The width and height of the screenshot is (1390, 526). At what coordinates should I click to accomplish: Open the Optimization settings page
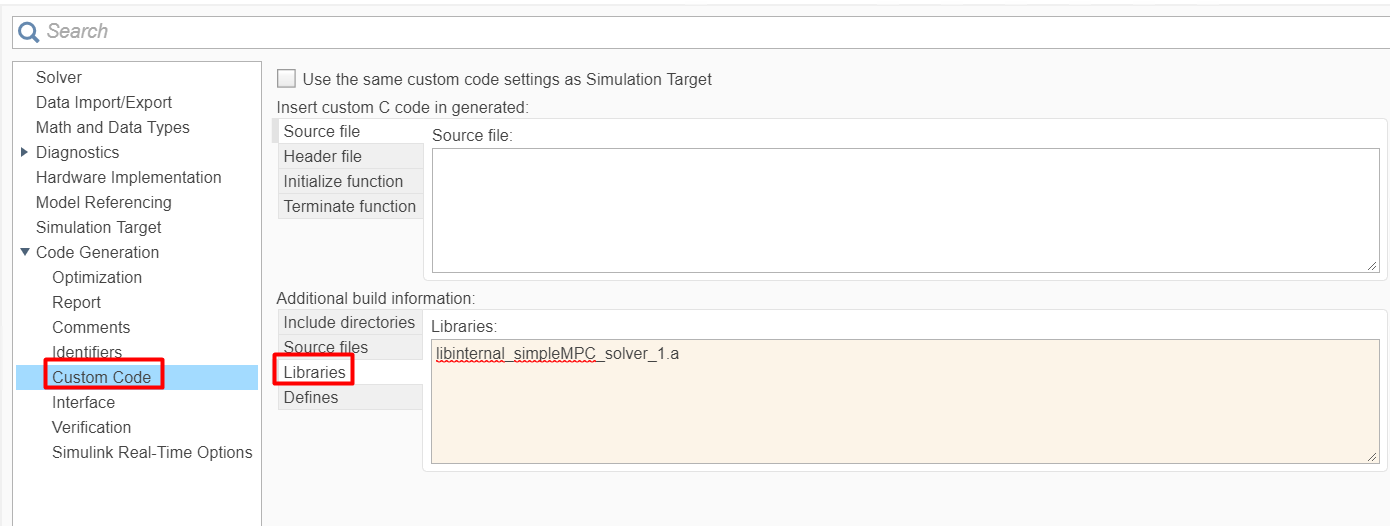click(x=97, y=277)
